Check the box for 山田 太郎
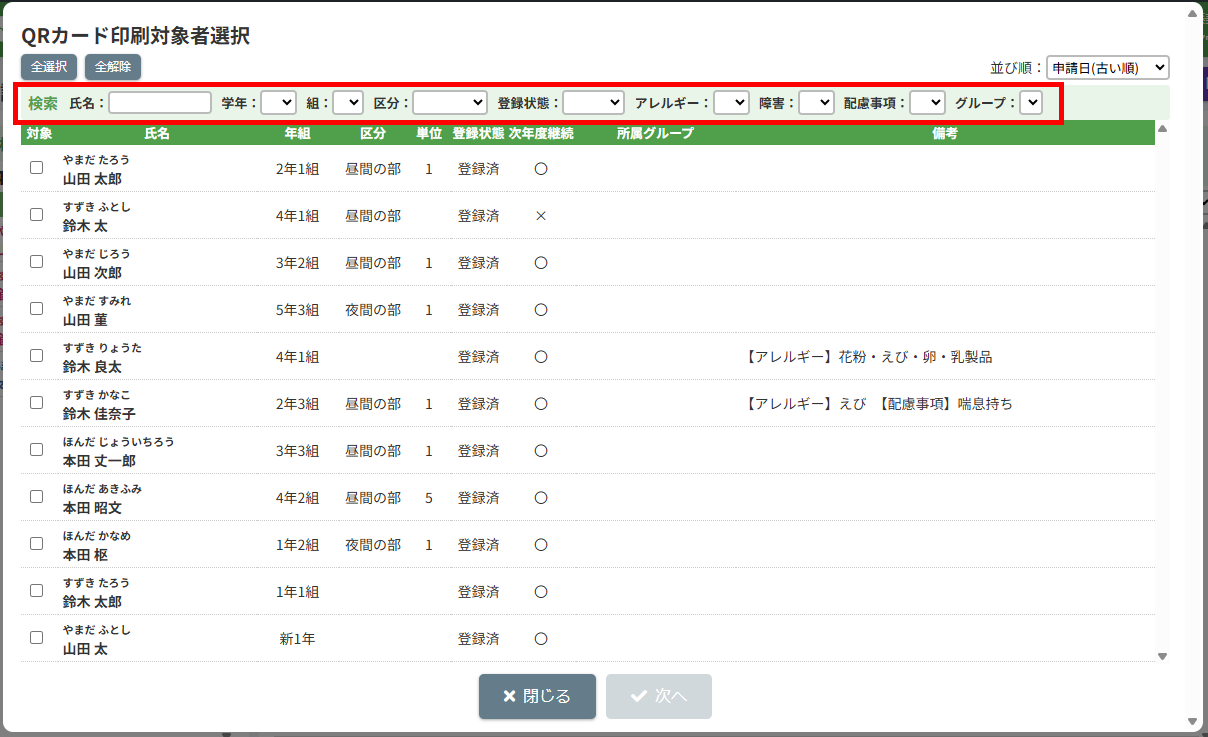The image size is (1208, 737). click(37, 168)
